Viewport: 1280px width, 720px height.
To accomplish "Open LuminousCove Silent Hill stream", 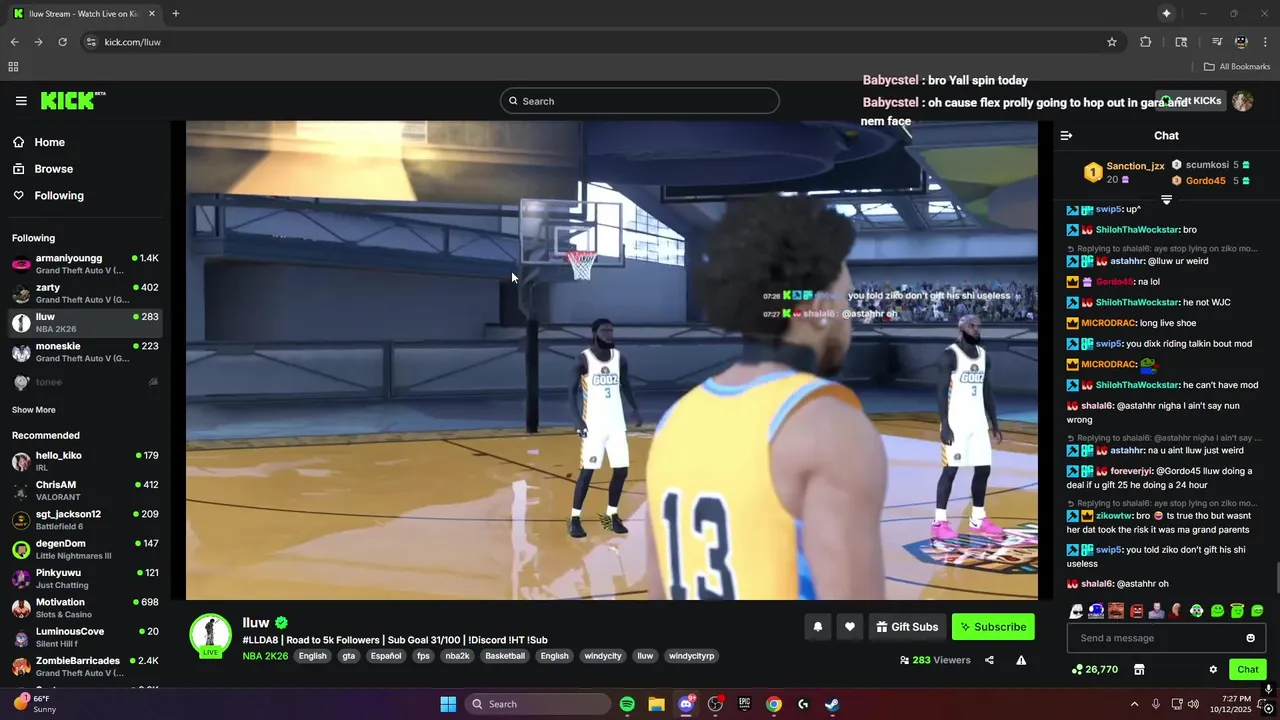I will (x=85, y=637).
